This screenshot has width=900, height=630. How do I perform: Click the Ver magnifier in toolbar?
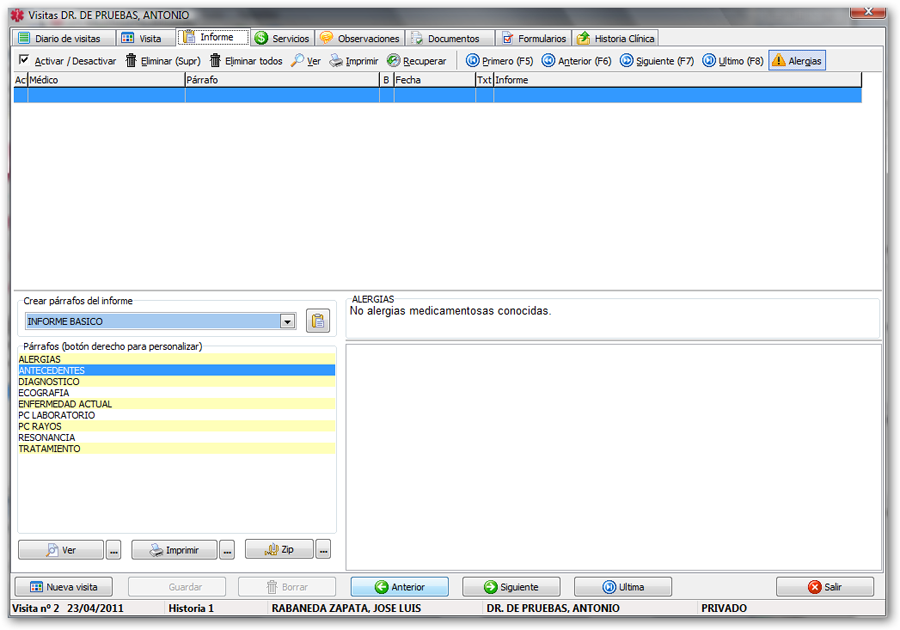coord(298,61)
